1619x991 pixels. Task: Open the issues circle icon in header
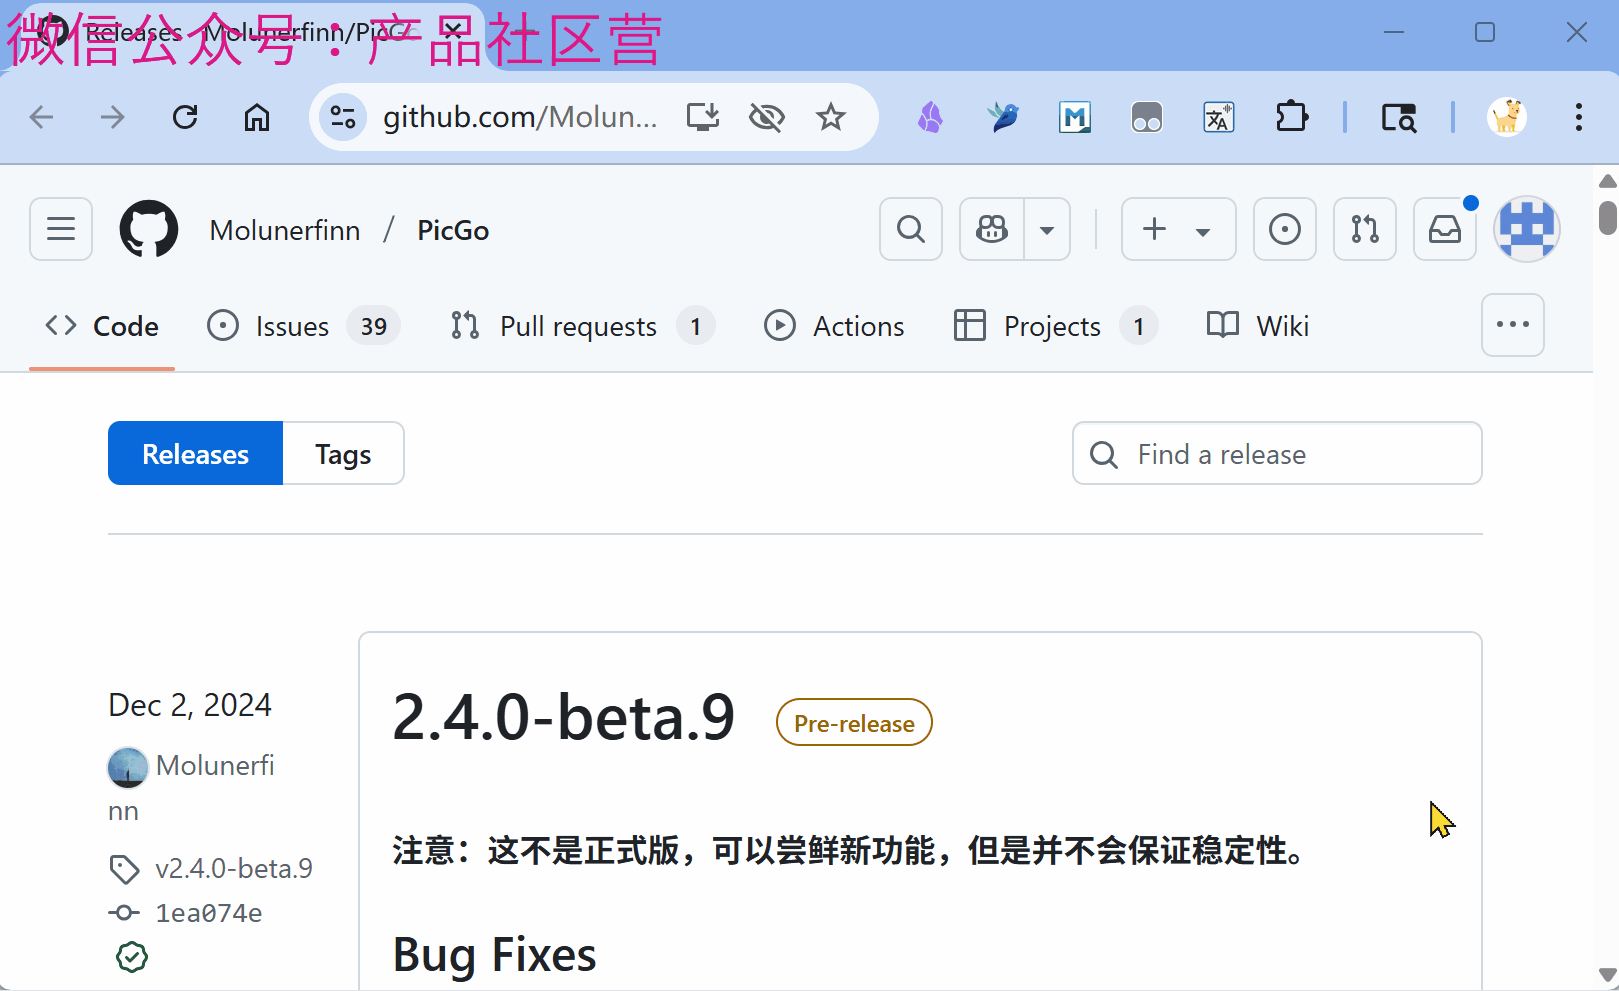[x=1284, y=230]
